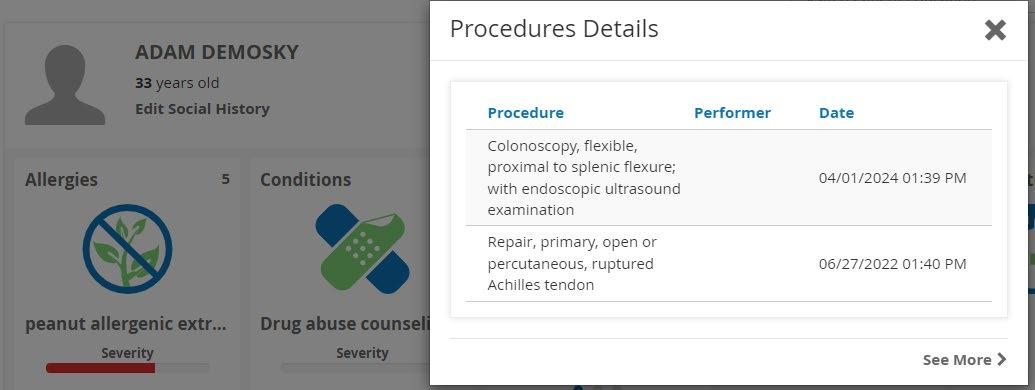Sort by Date column header
The image size is (1035, 390).
[x=836, y=113]
